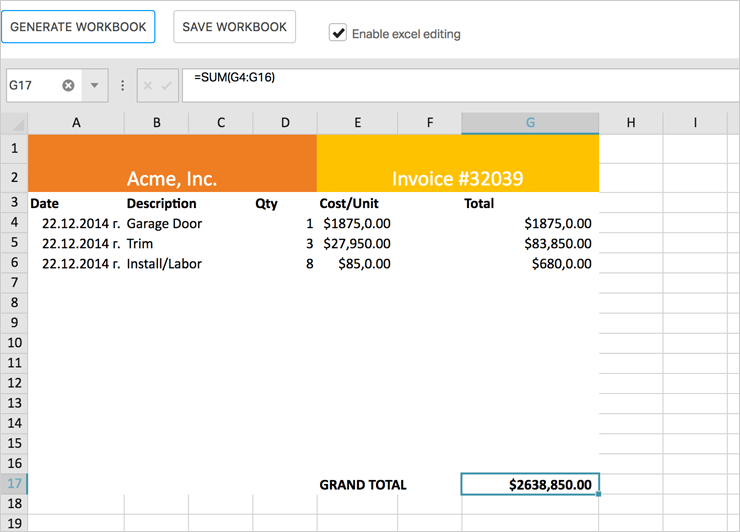
Task: Select row 3 header
Action: point(14,203)
